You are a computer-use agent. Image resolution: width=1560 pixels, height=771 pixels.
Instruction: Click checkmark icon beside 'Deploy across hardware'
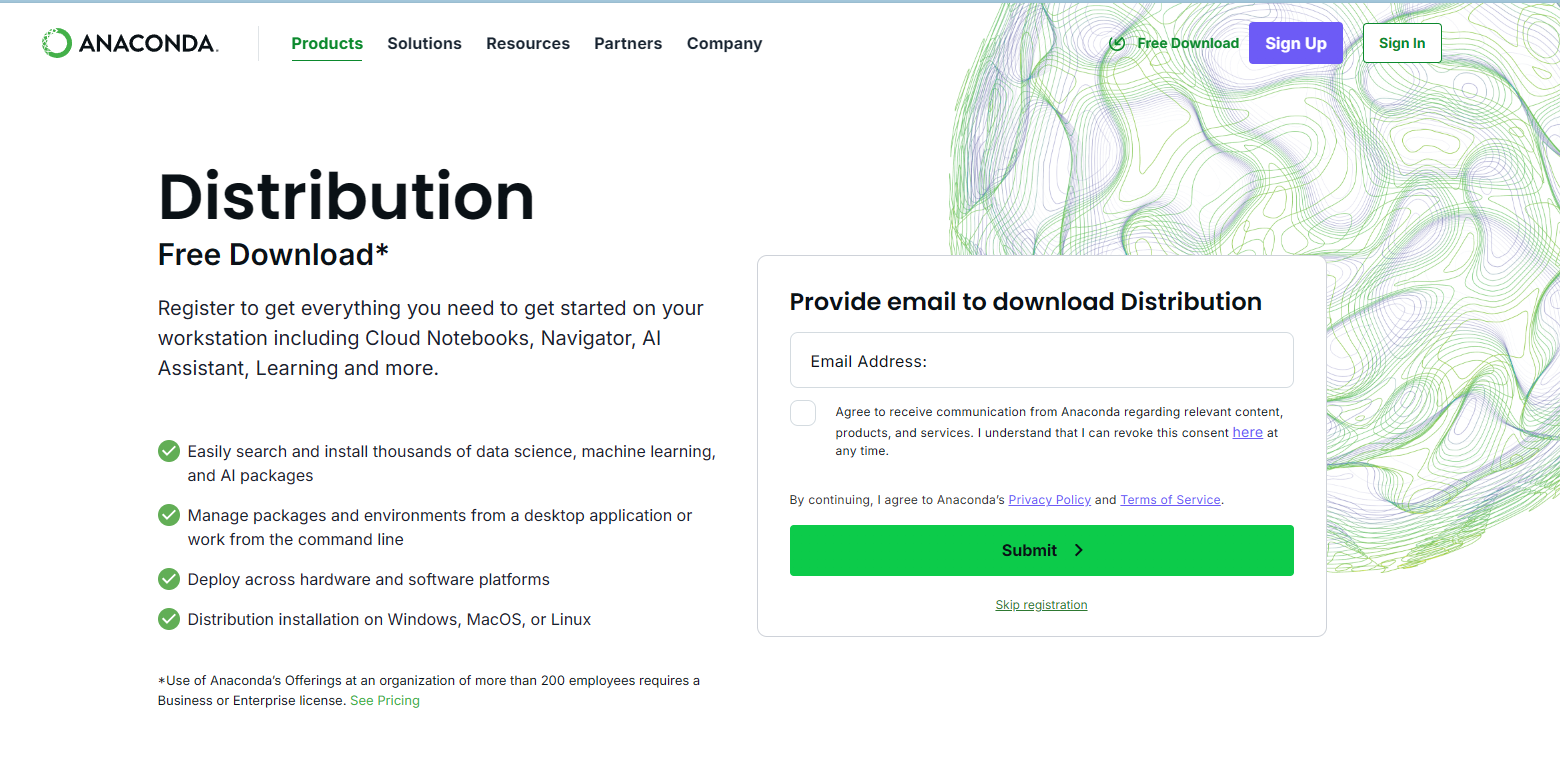(x=169, y=579)
